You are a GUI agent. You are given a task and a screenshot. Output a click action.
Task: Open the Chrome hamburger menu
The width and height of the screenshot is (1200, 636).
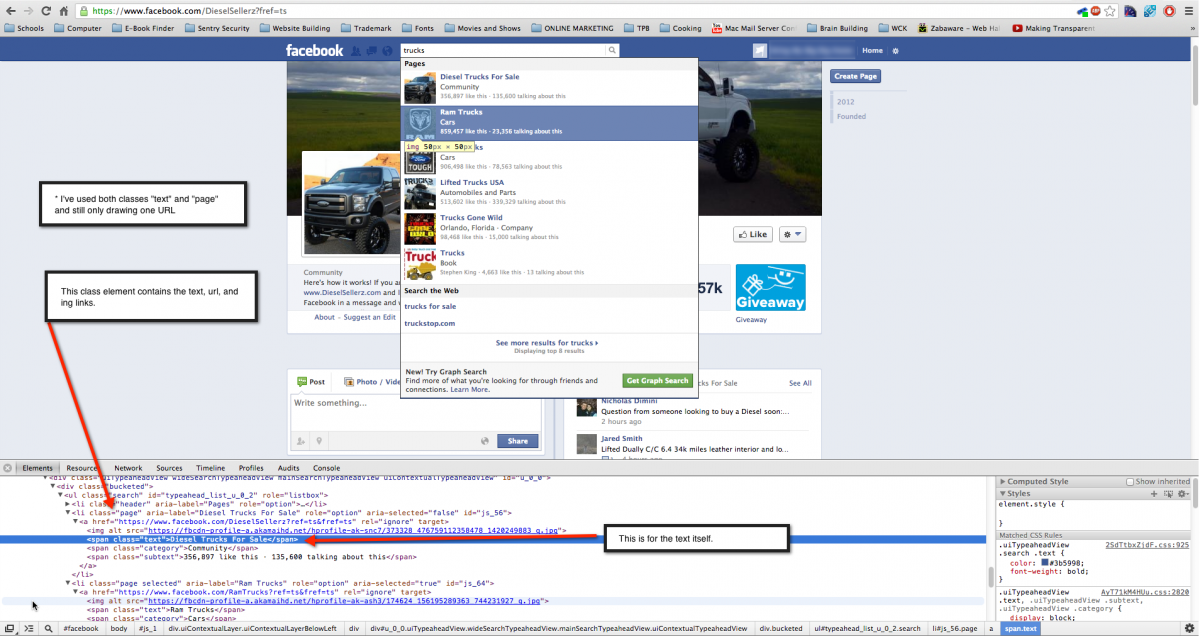point(1189,11)
